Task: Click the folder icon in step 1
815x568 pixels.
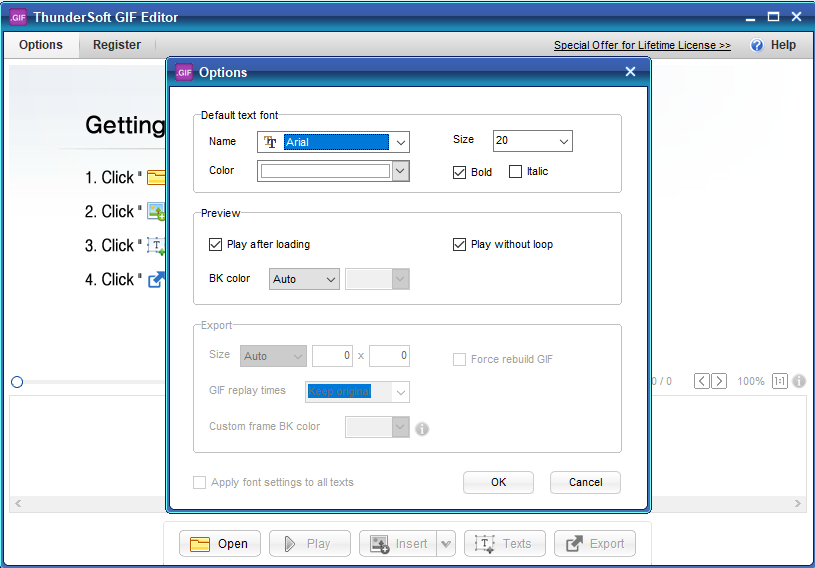Action: [156, 177]
